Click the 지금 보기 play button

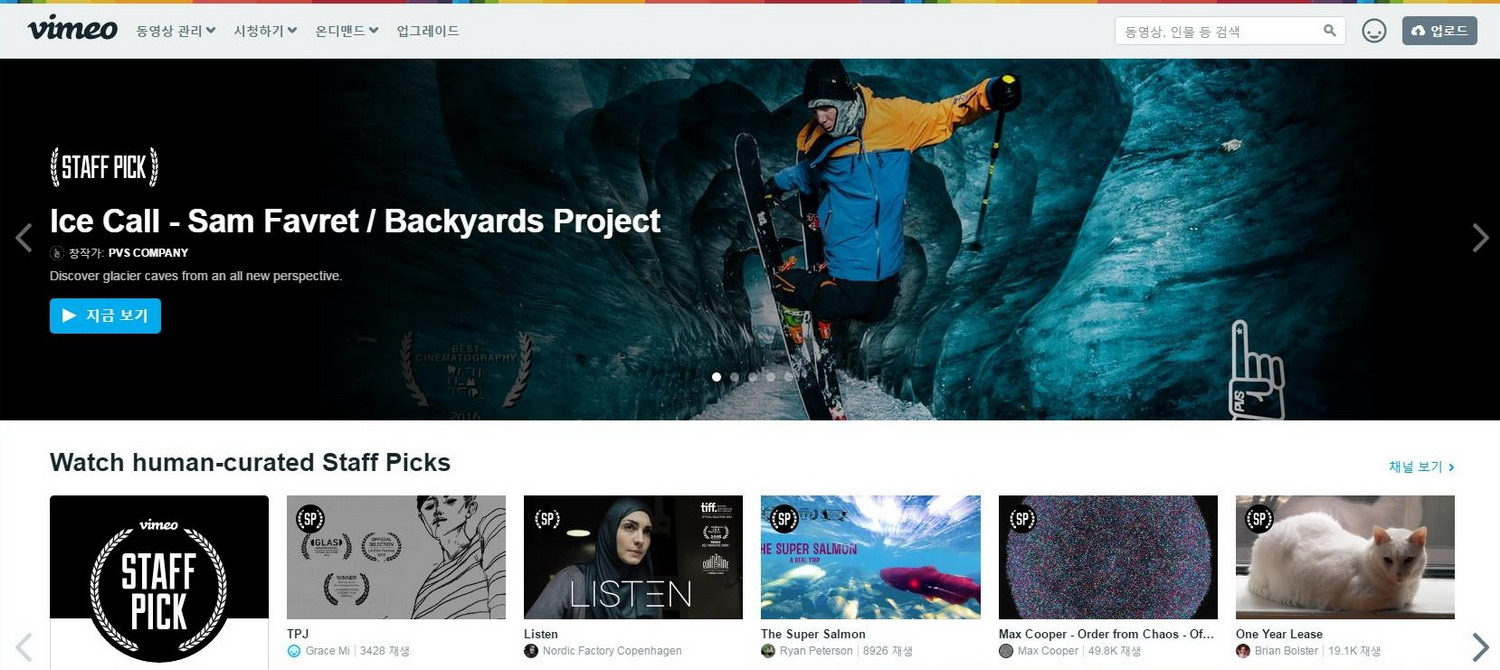(105, 315)
